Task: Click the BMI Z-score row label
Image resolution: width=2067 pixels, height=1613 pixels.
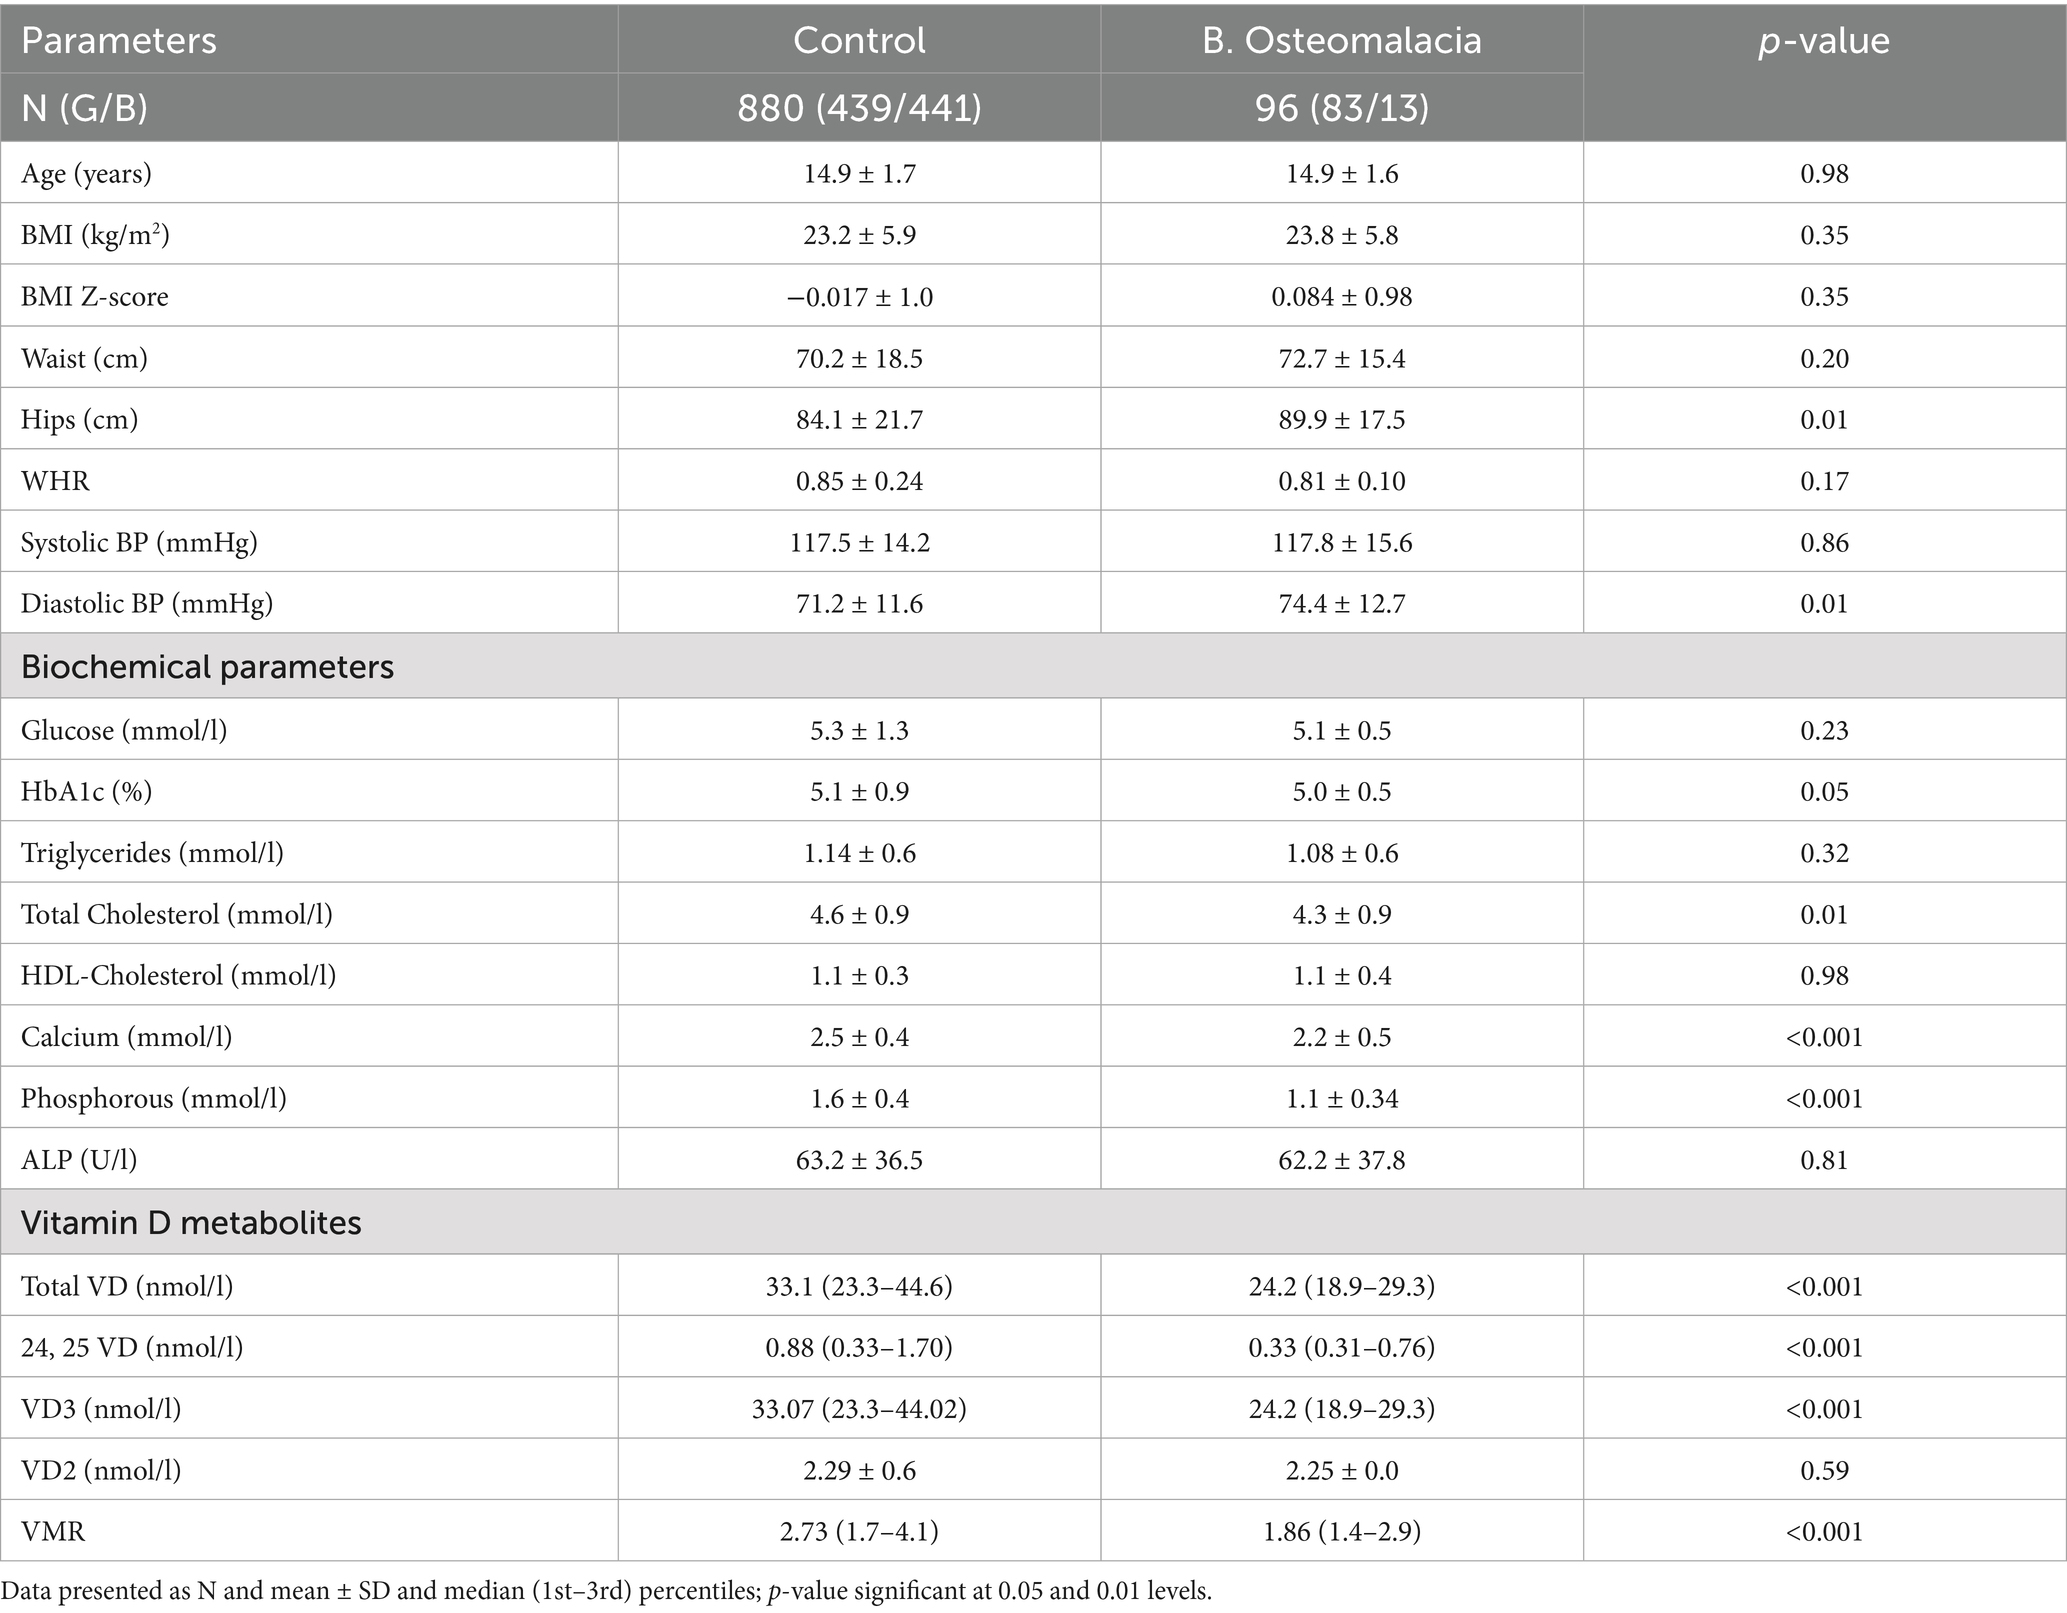Action: pyautogui.click(x=95, y=297)
